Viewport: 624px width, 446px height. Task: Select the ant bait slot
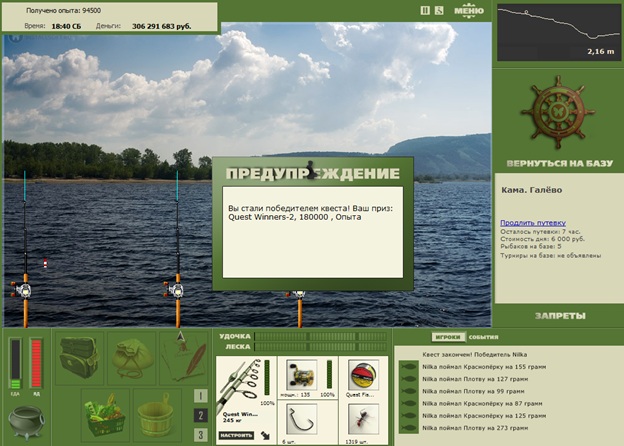(363, 419)
